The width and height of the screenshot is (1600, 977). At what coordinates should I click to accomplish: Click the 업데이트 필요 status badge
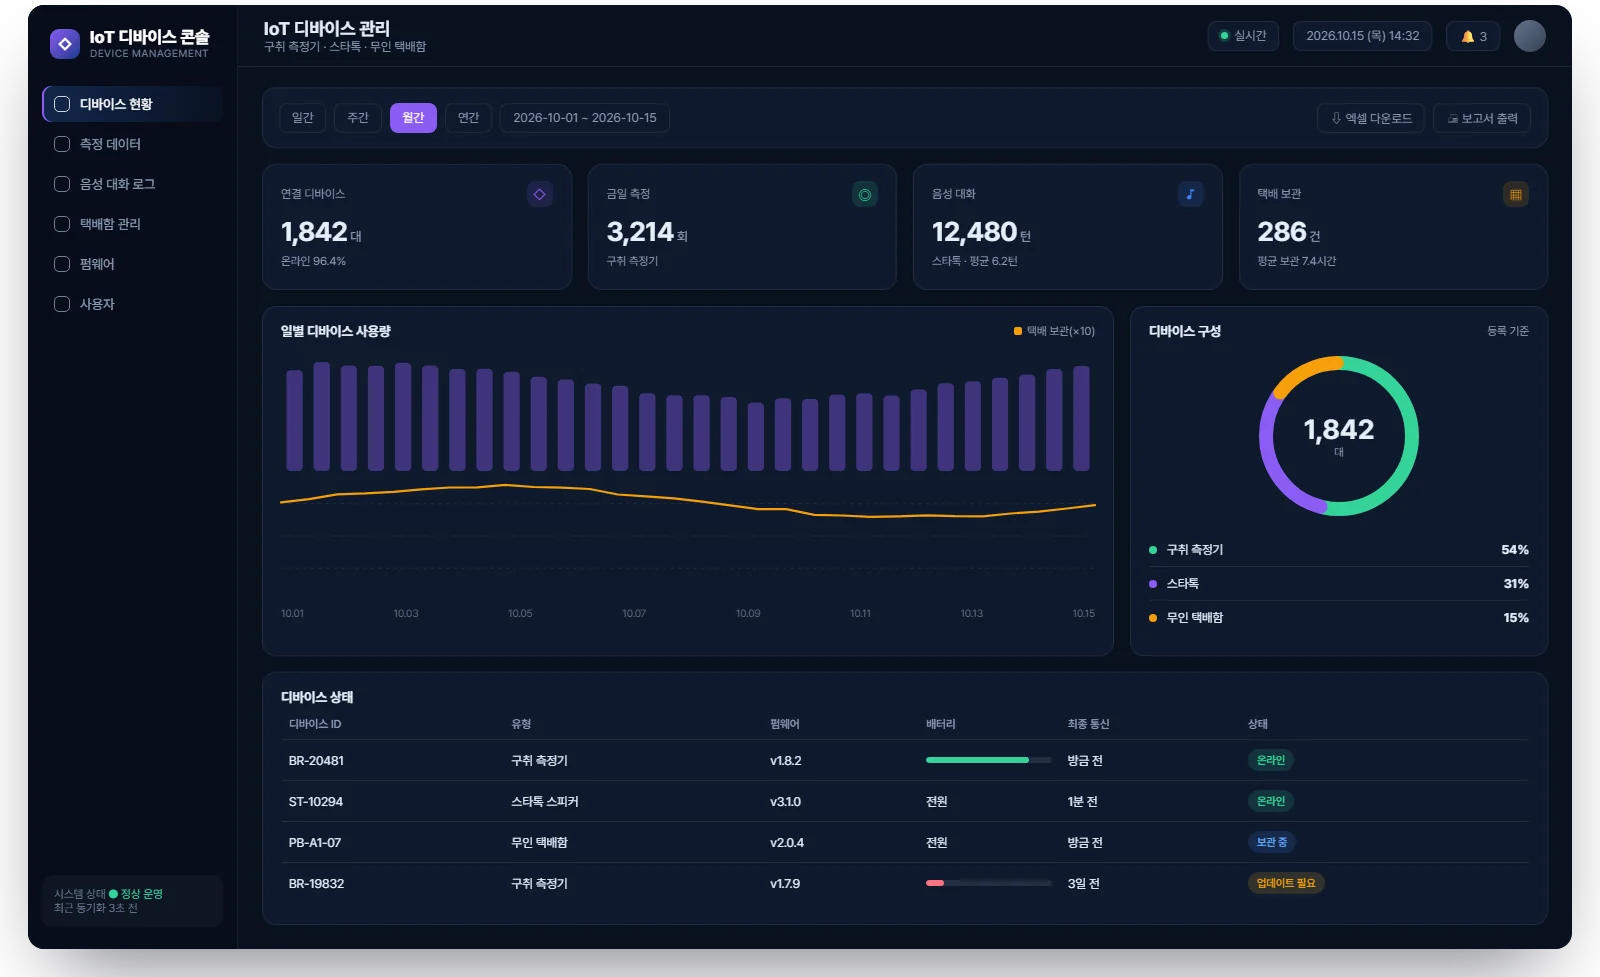click(1286, 883)
